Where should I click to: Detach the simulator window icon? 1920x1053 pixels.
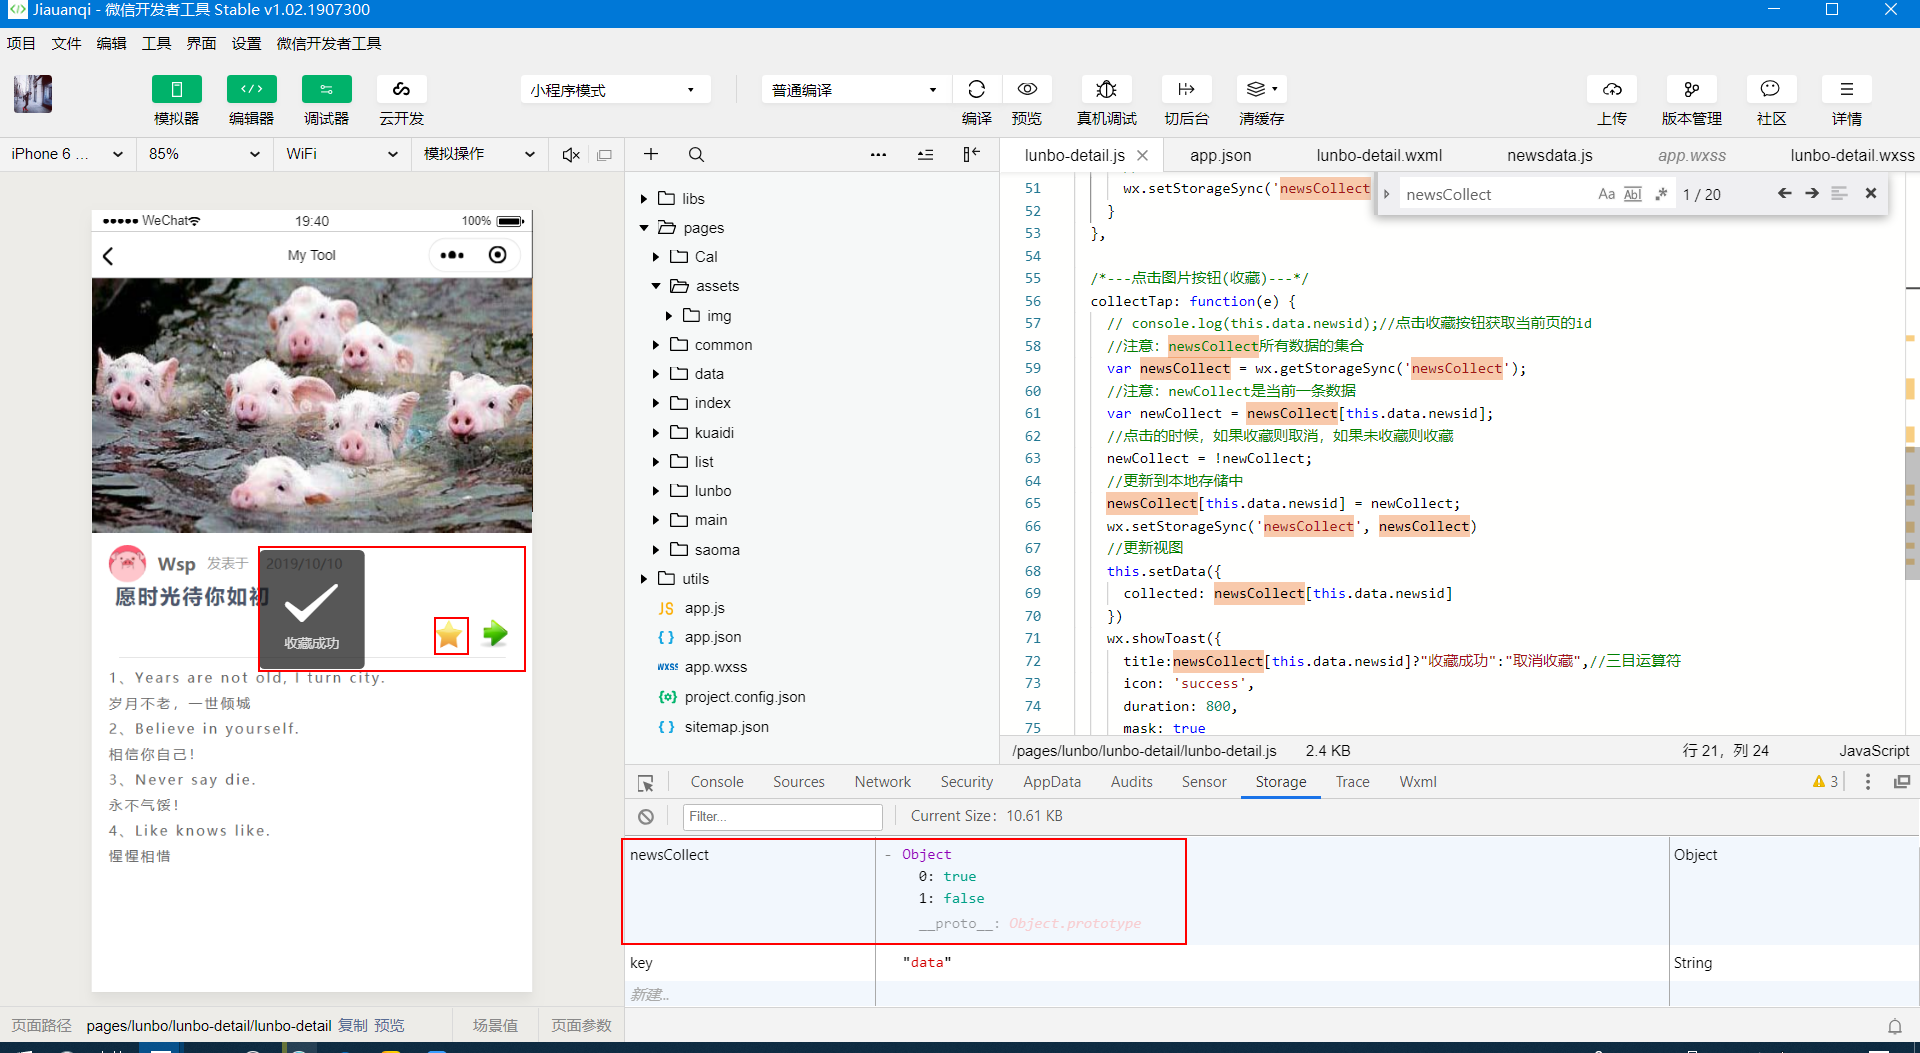604,154
